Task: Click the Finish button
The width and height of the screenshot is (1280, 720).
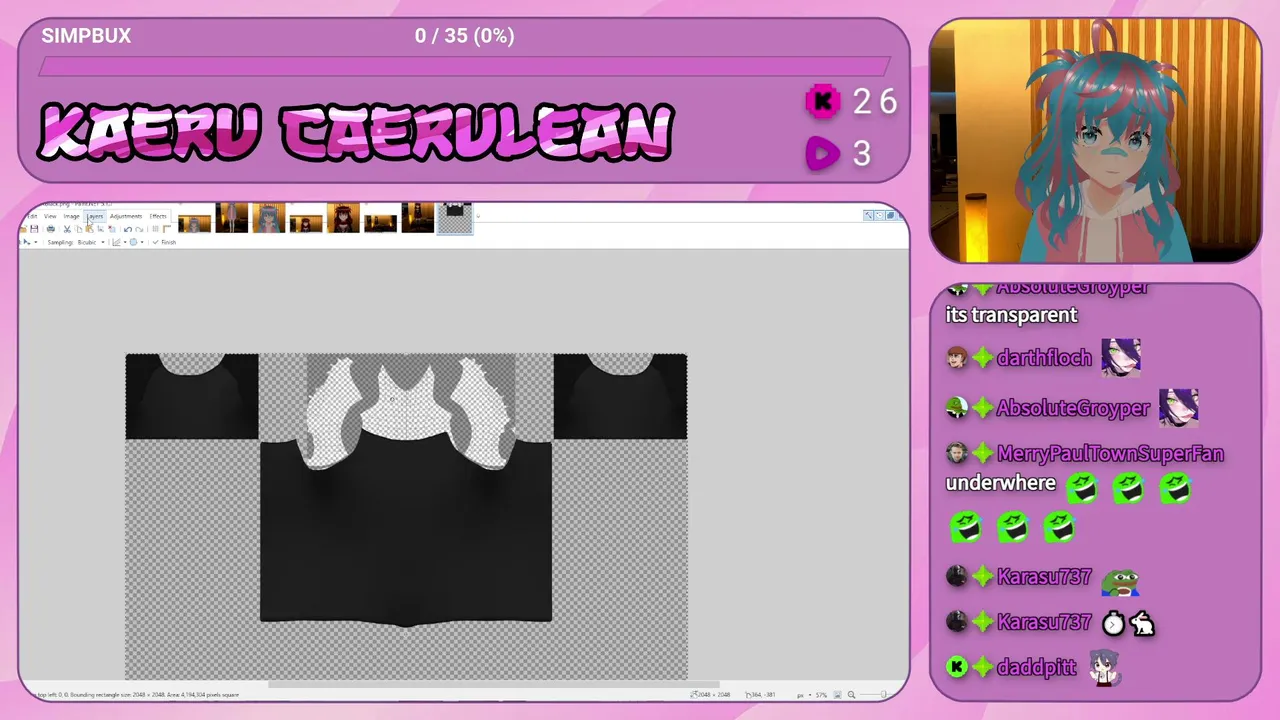Action: 164,242
